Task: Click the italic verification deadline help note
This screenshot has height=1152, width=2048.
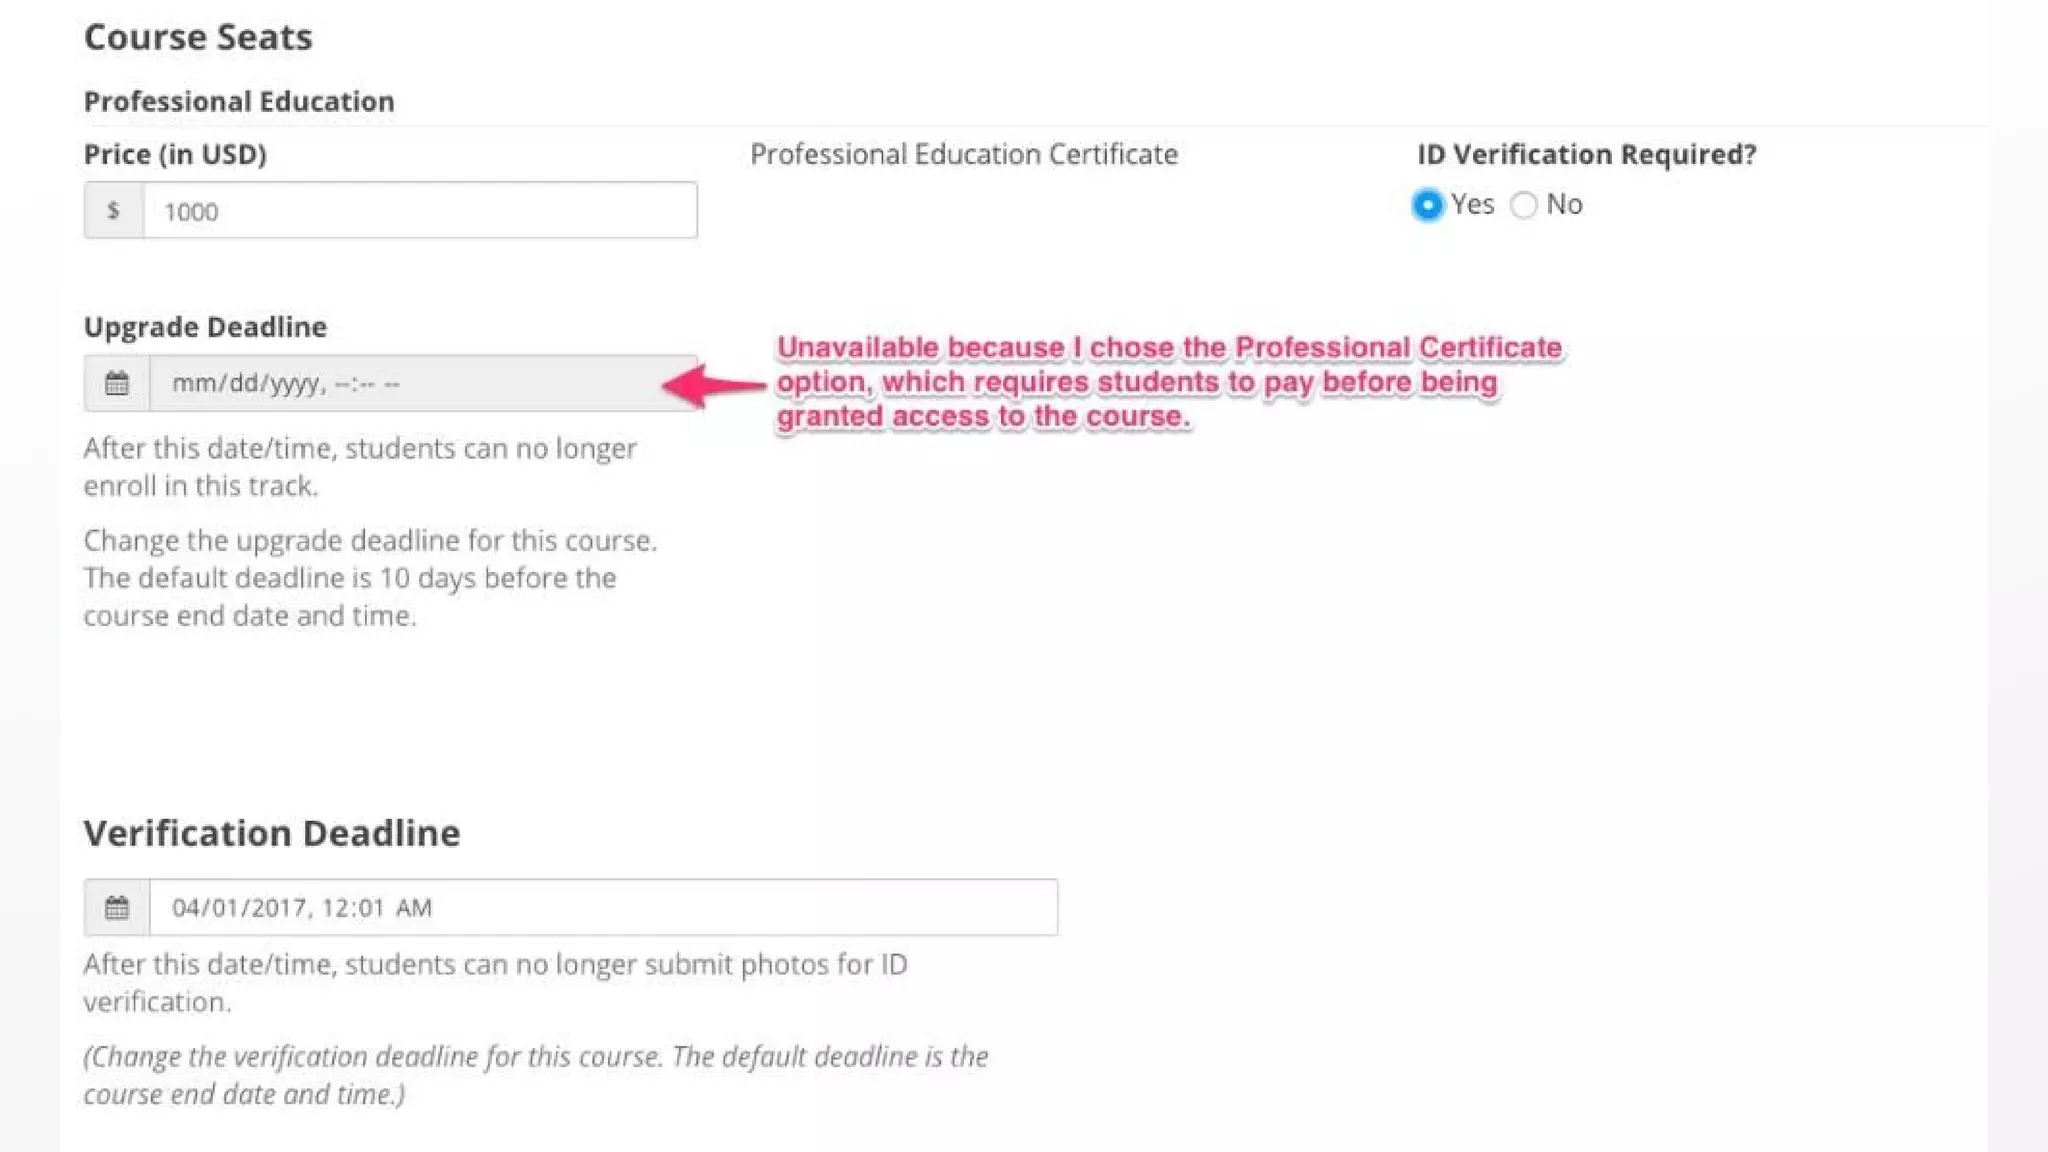Action: tap(536, 1075)
